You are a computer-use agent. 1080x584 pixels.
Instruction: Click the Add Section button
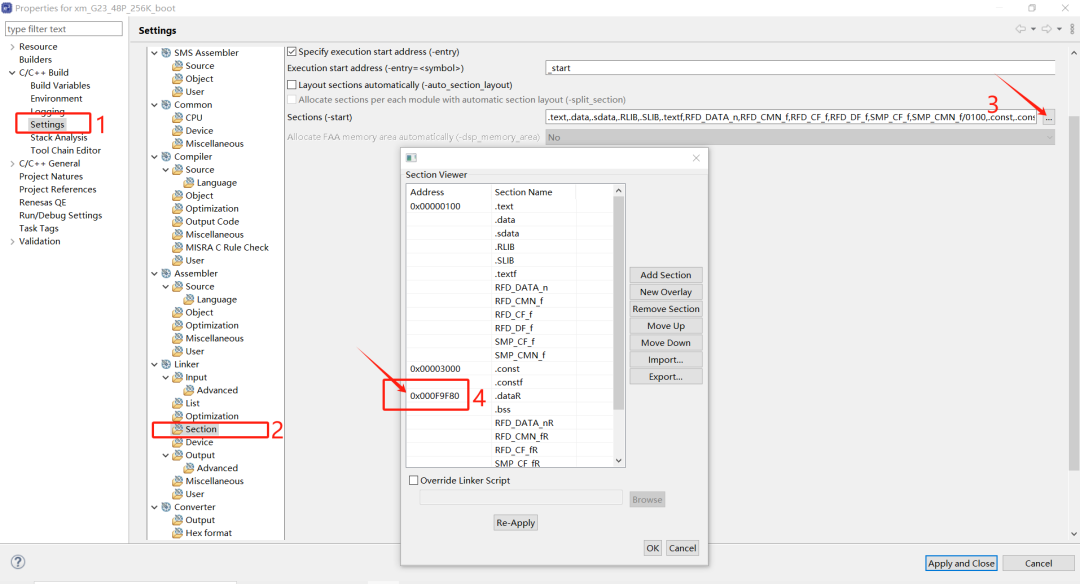click(x=665, y=275)
